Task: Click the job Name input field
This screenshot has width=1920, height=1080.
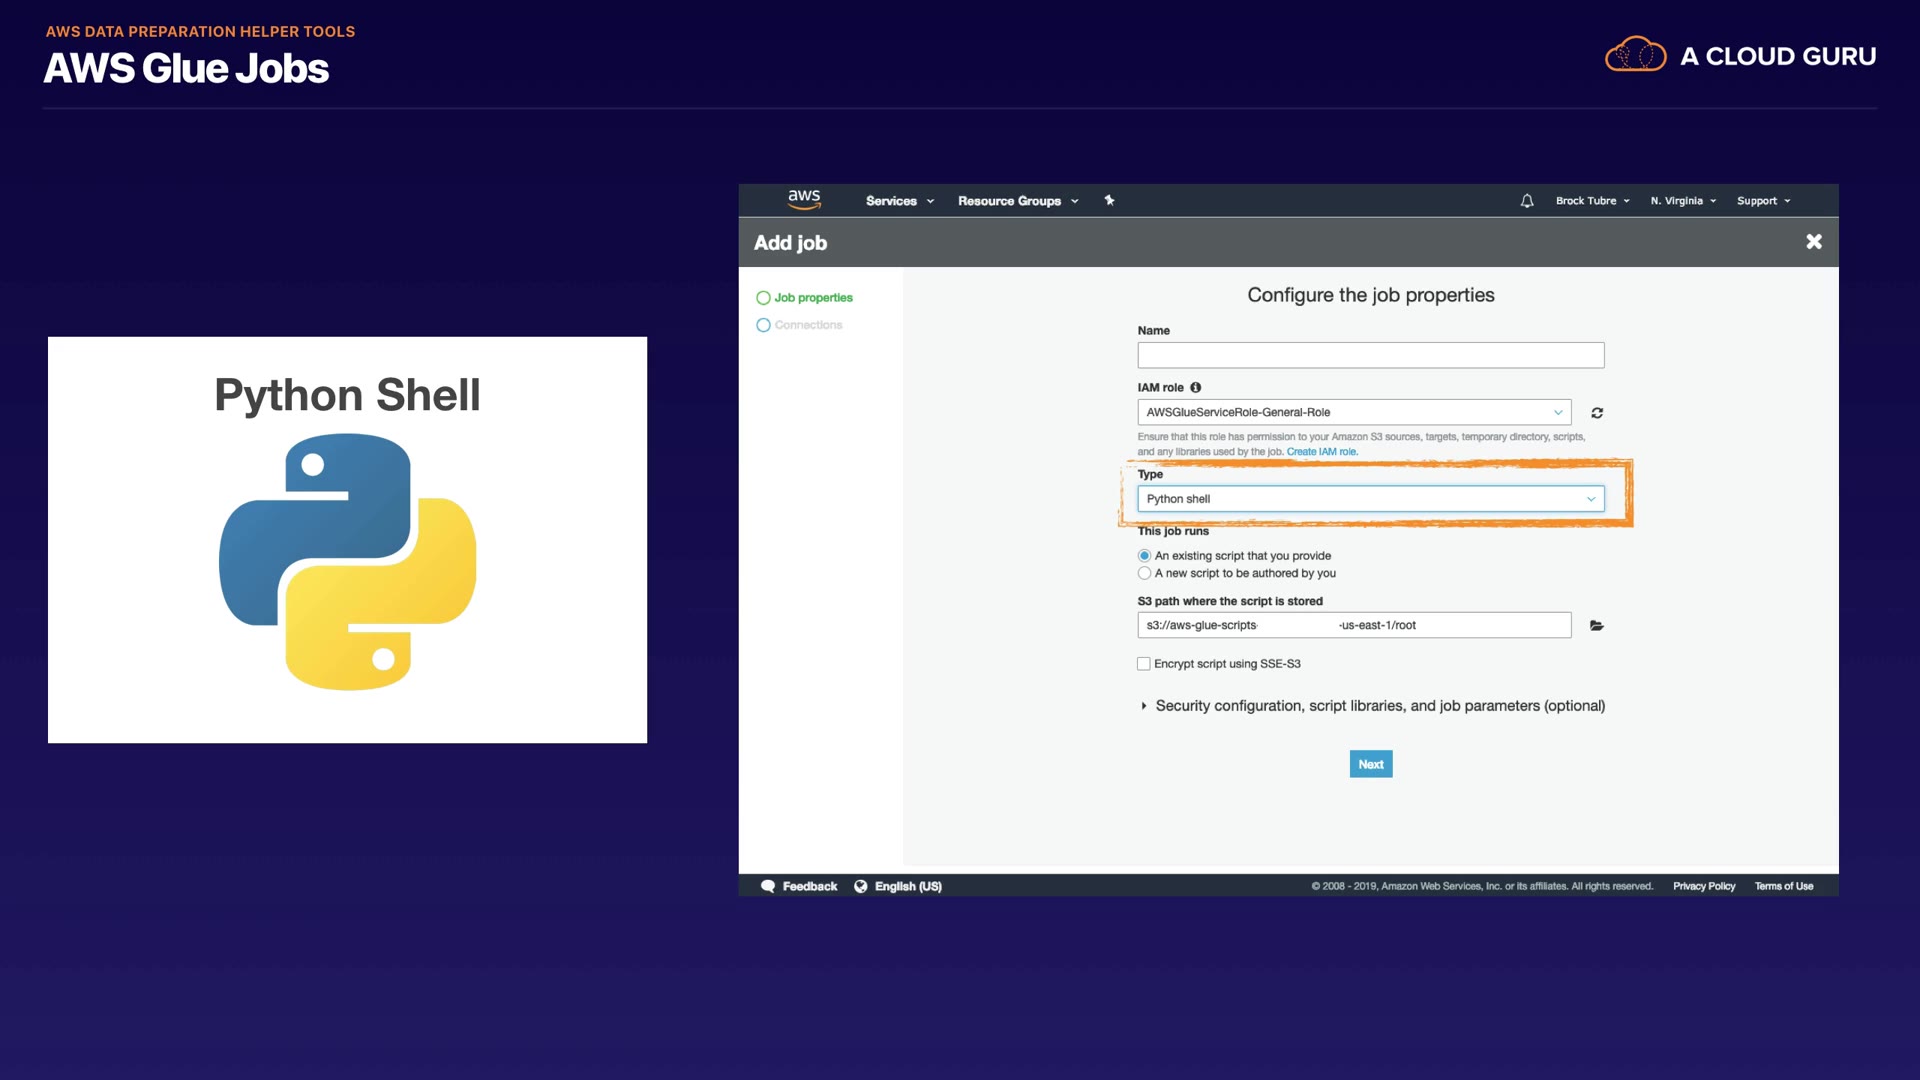Action: [x=1370, y=355]
